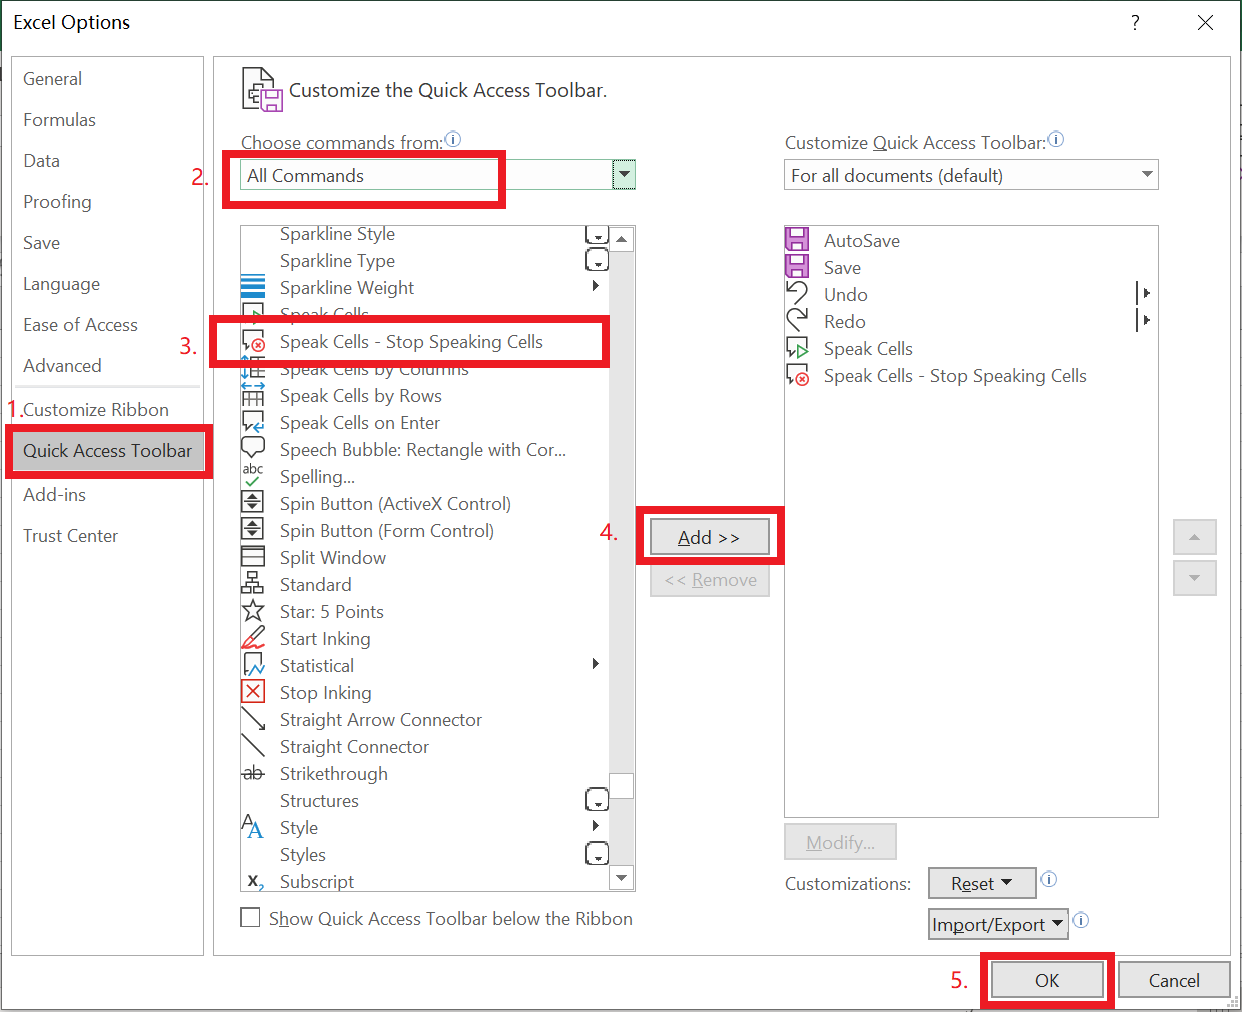The width and height of the screenshot is (1242, 1012).
Task: Enable Show Quick Access Toolbar below the Ribbon
Action: 251,917
